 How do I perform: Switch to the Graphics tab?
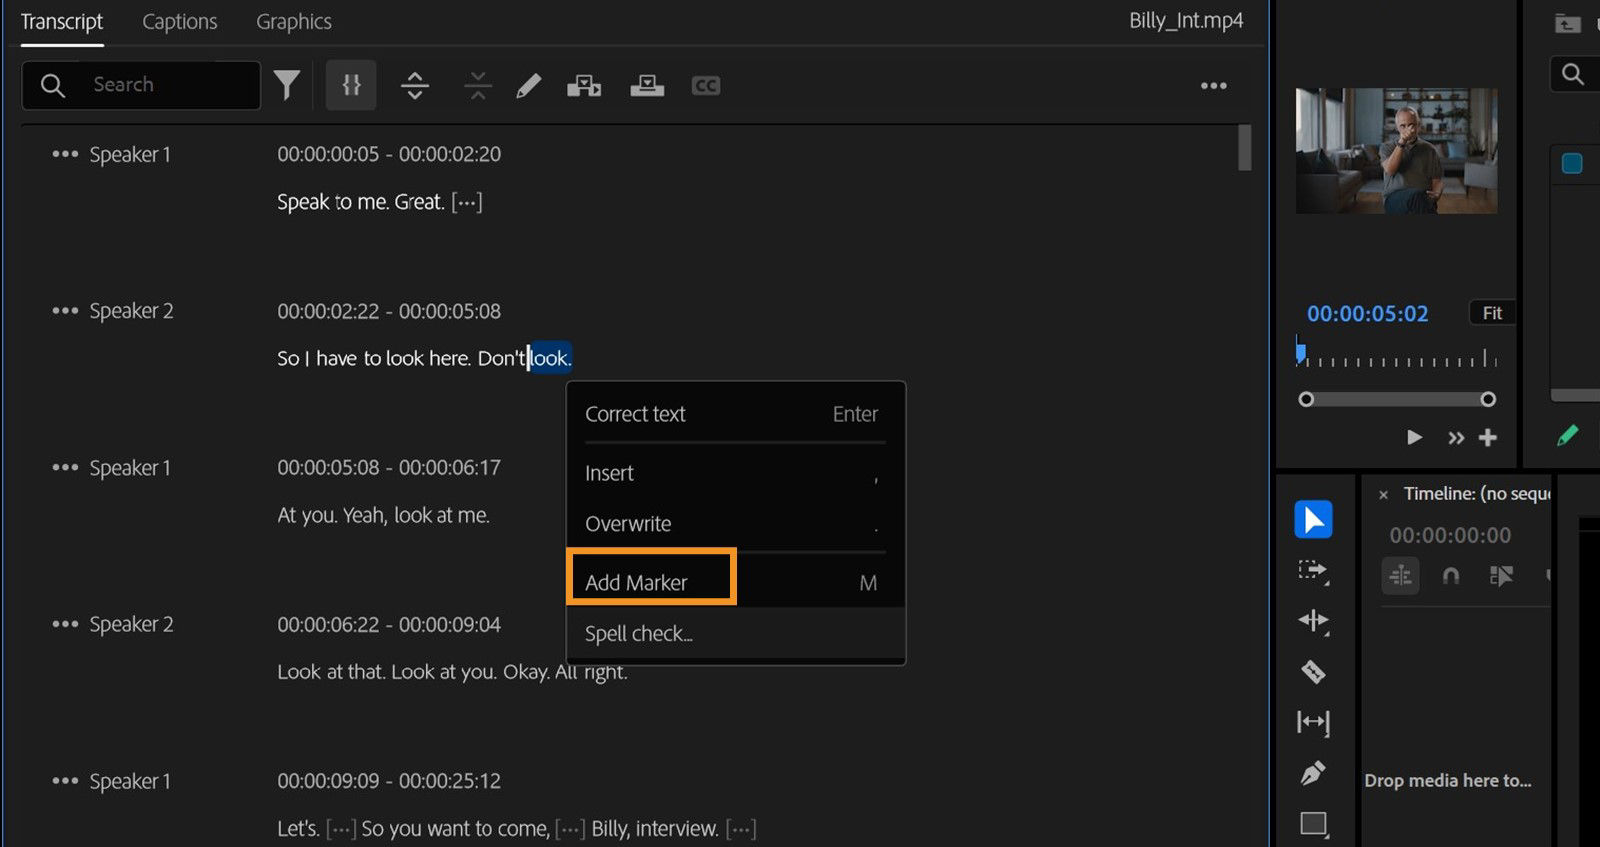tap(294, 22)
